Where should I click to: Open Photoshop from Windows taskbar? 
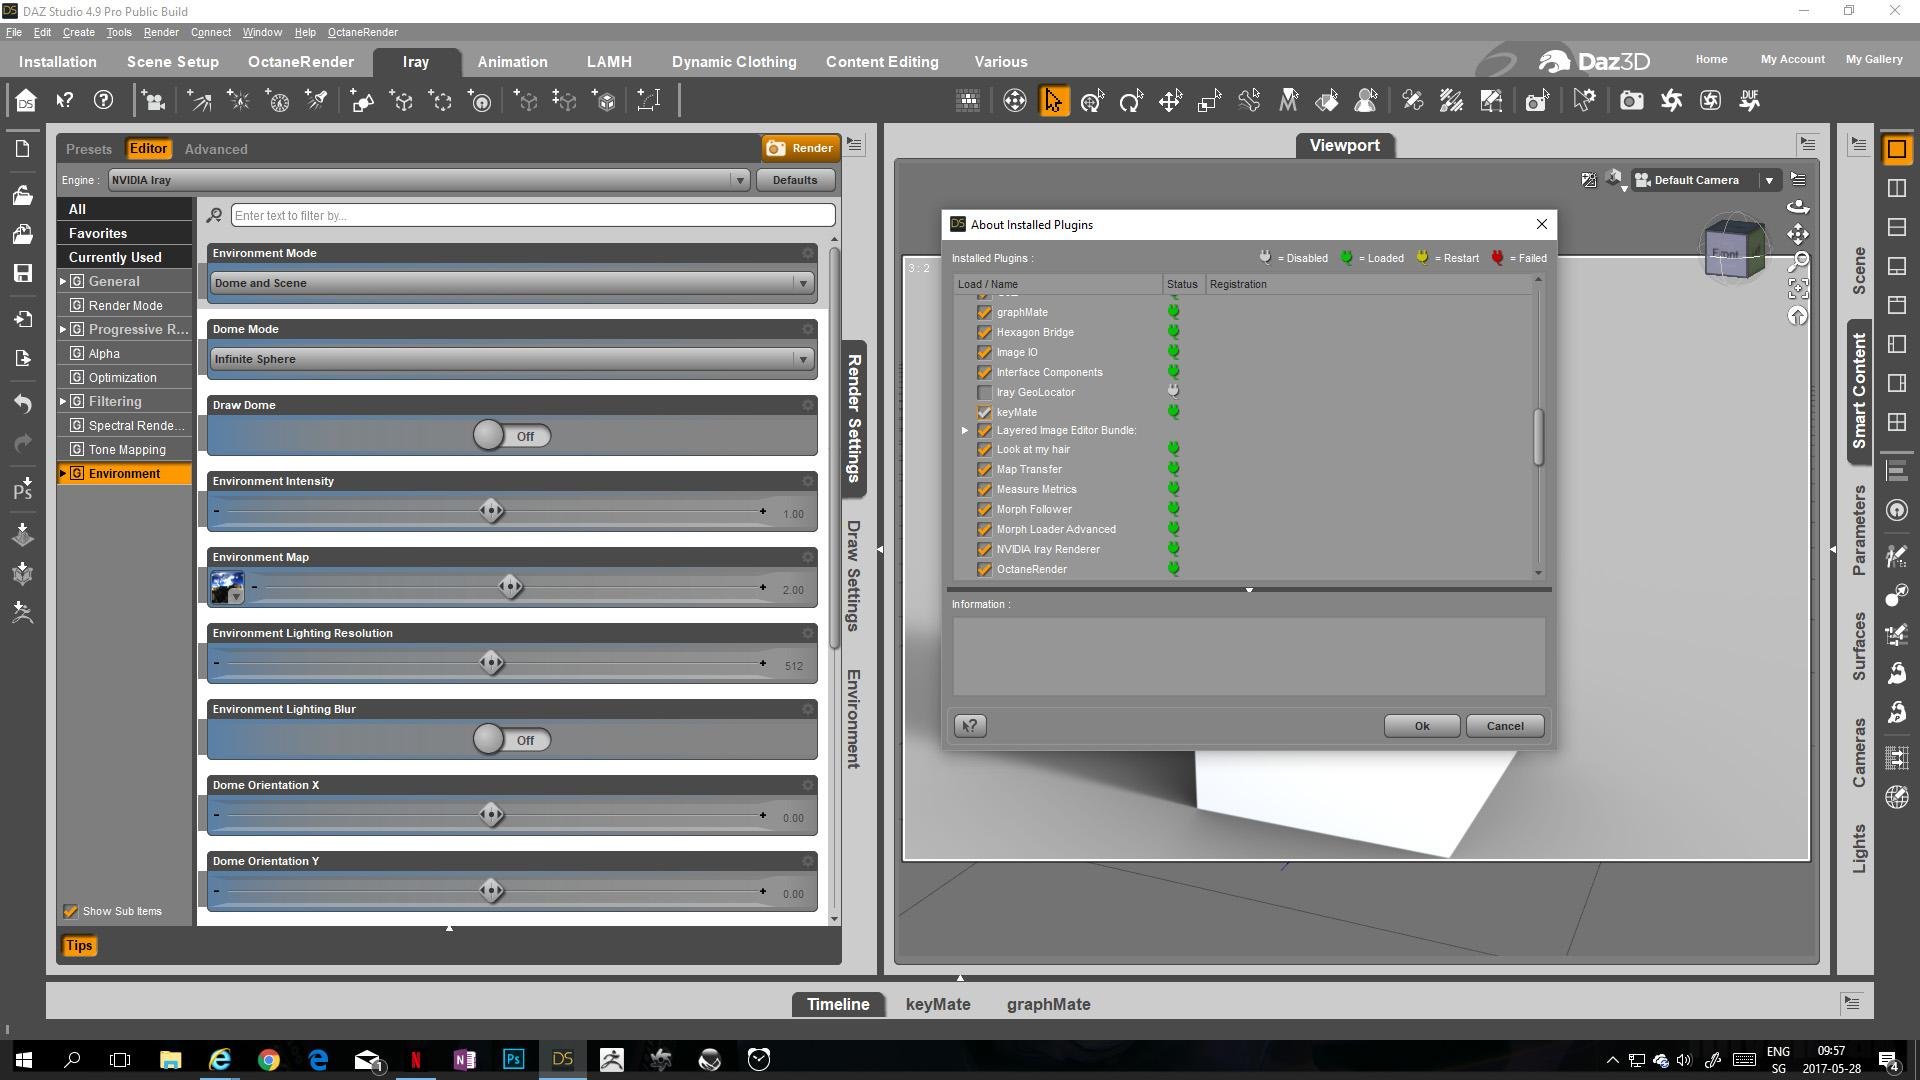pyautogui.click(x=513, y=1059)
